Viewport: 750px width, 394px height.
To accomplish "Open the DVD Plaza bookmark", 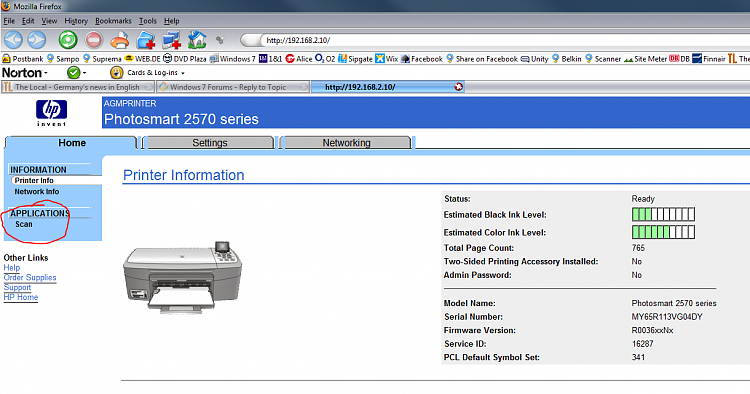I will tap(185, 59).
